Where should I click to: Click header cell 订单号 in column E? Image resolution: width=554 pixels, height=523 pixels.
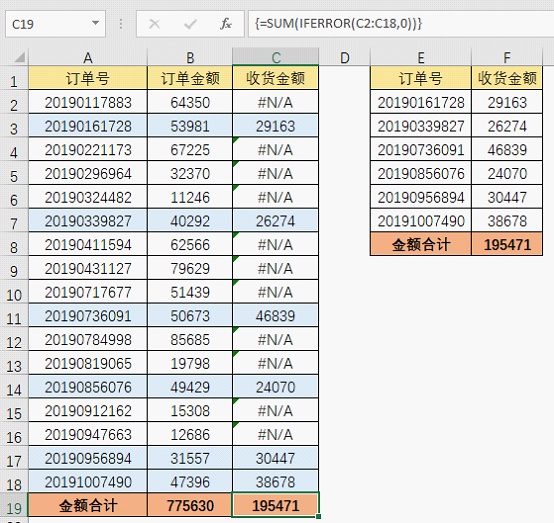421,78
